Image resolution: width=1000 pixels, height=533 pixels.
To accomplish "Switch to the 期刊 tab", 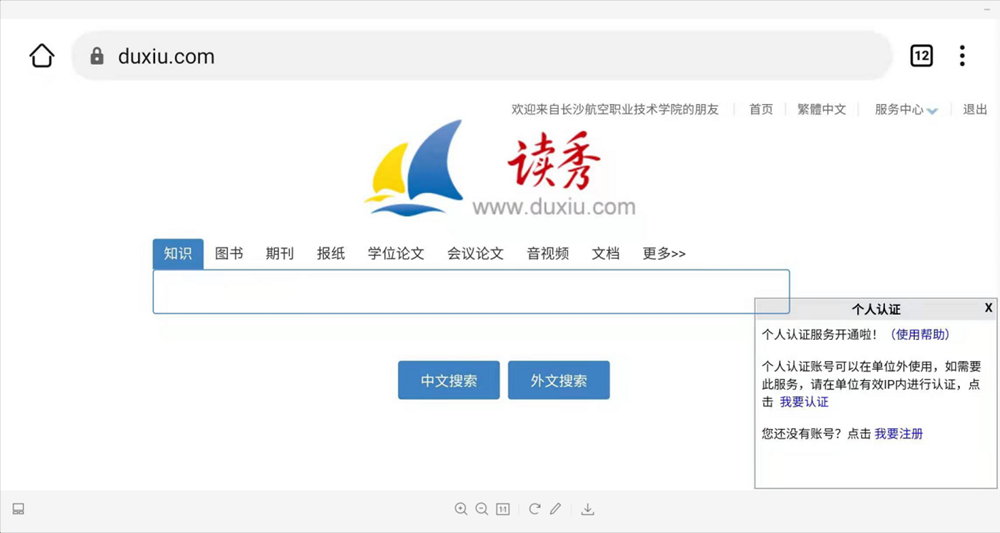I will (280, 254).
